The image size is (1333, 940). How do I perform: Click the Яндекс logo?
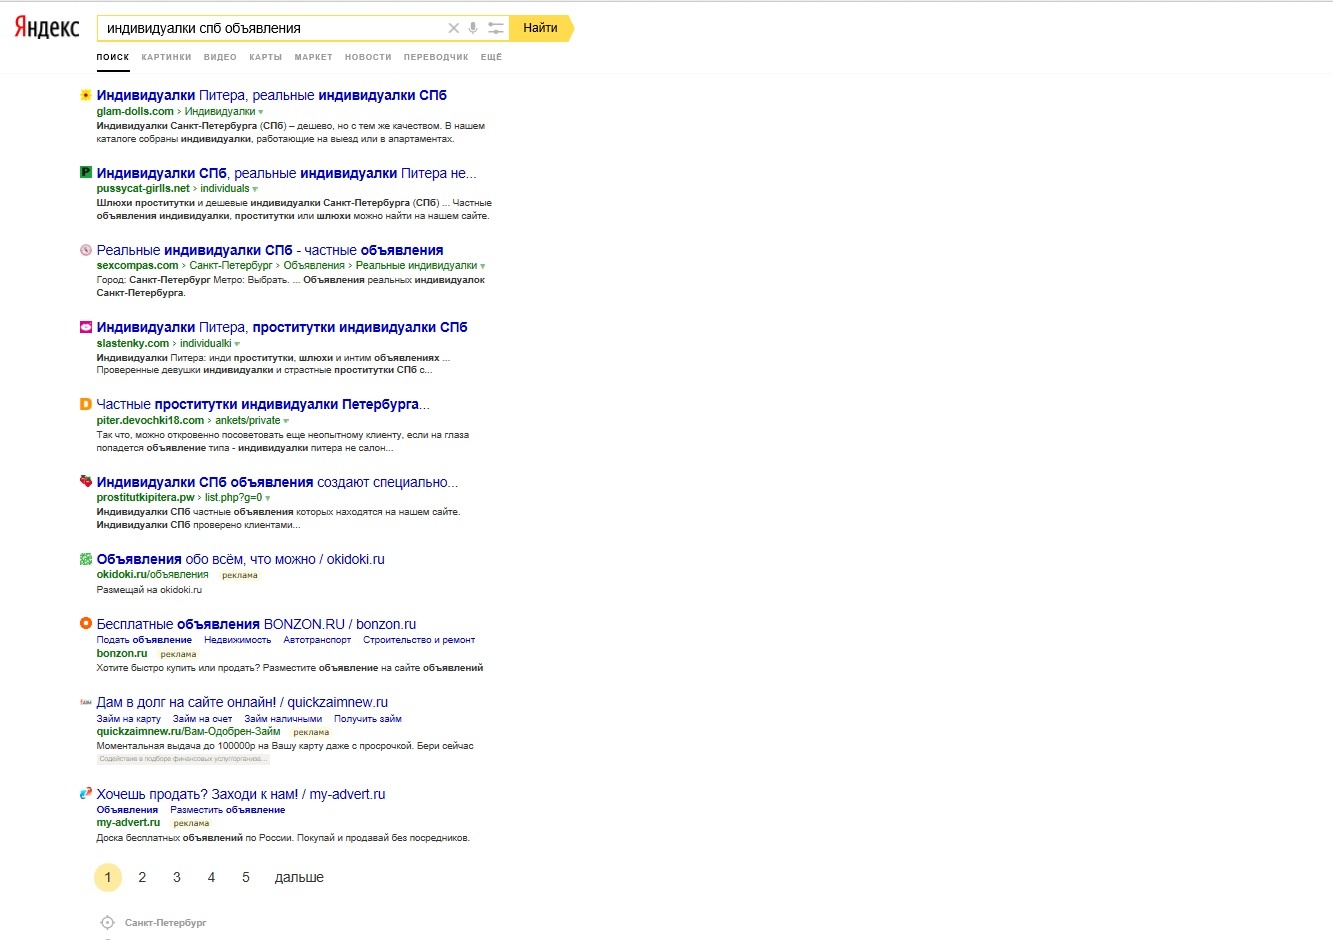[x=47, y=28]
